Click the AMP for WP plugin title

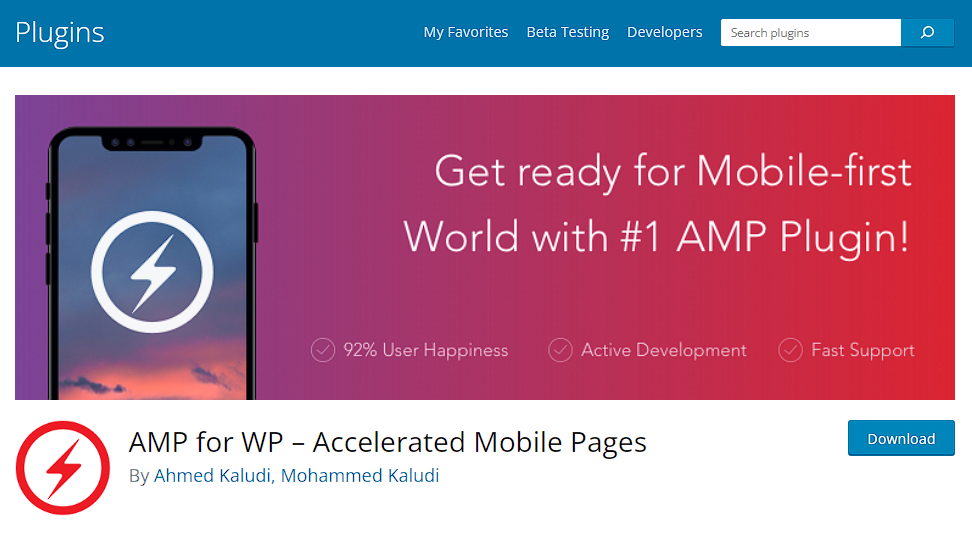click(x=387, y=443)
